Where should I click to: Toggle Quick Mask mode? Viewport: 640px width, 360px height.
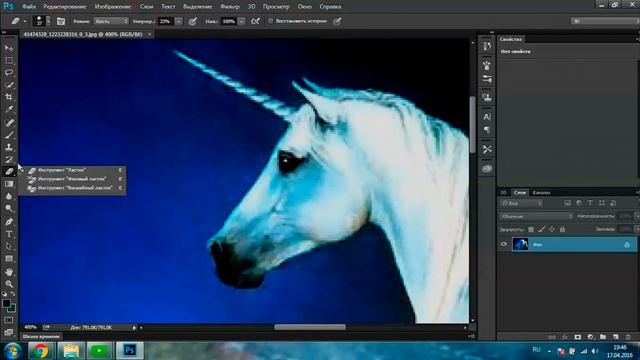point(9,320)
